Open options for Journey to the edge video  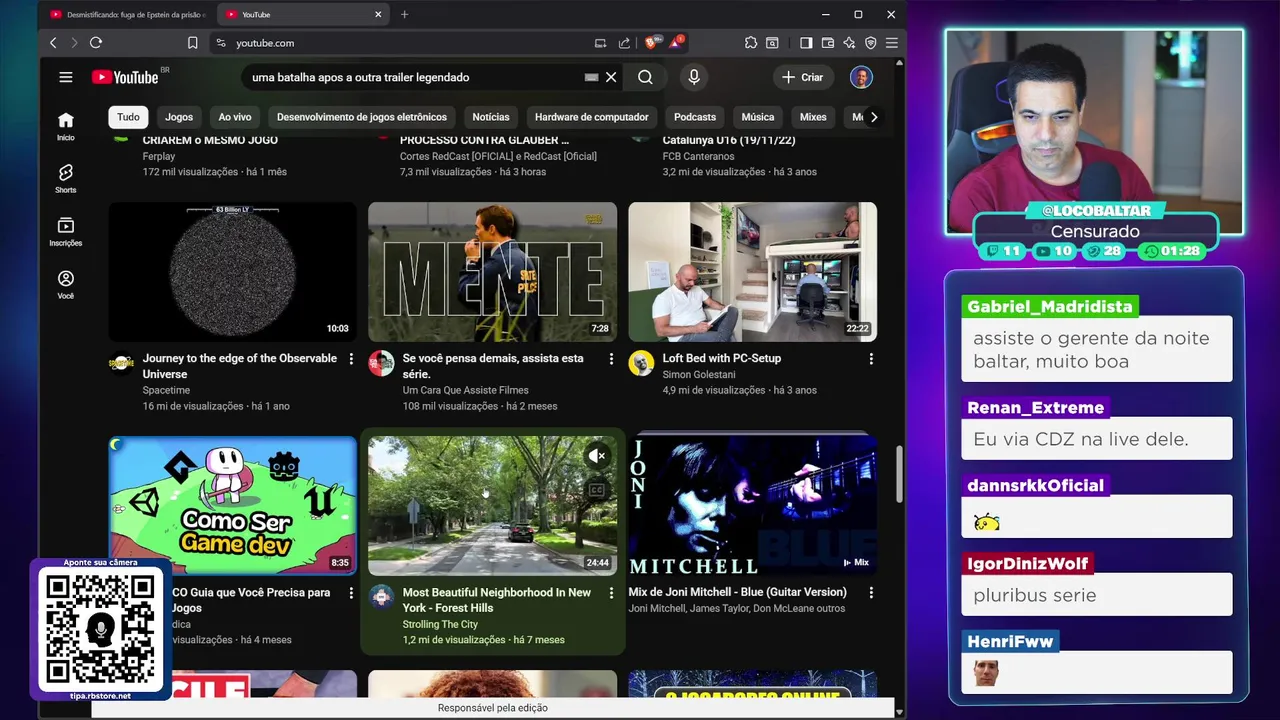(351, 359)
